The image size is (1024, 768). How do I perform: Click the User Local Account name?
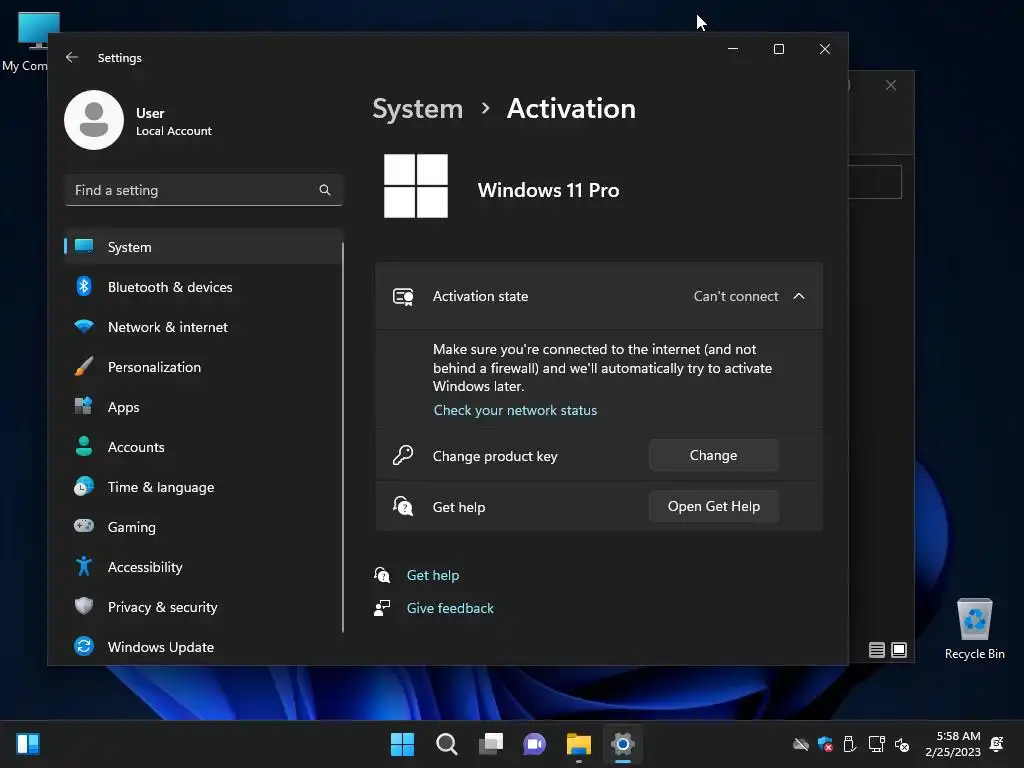[174, 121]
